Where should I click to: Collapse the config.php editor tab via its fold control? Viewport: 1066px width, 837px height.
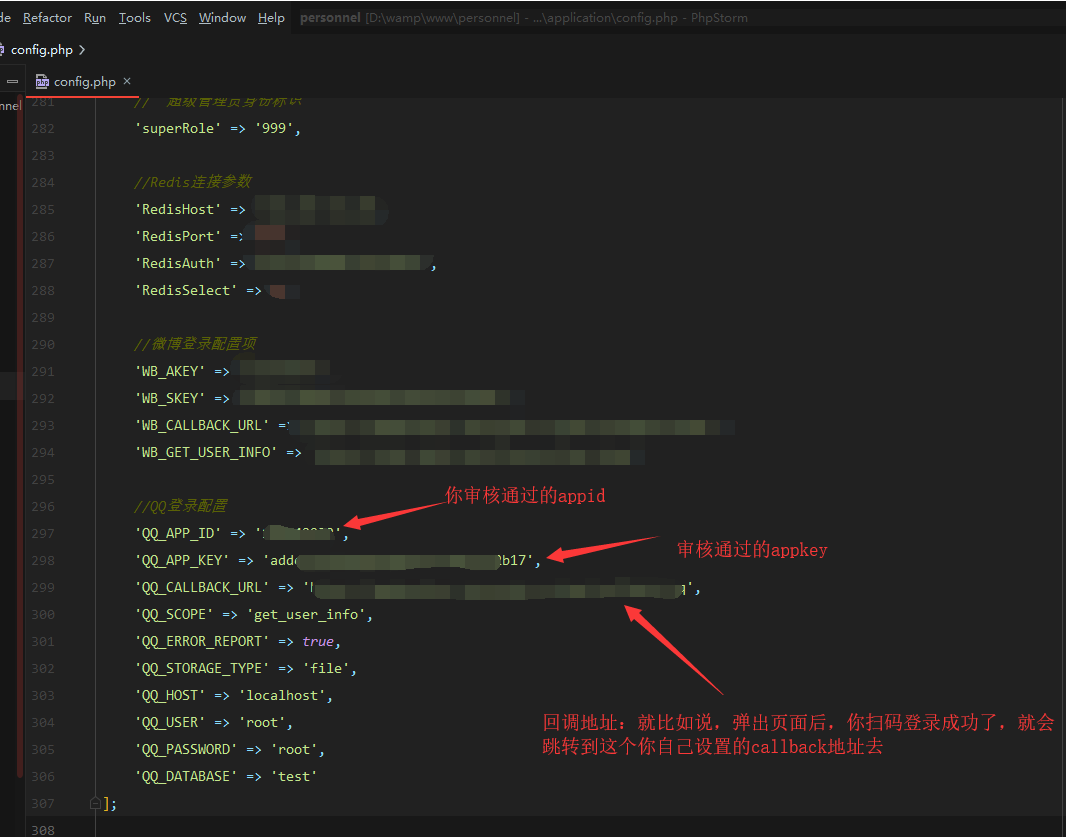(12, 80)
